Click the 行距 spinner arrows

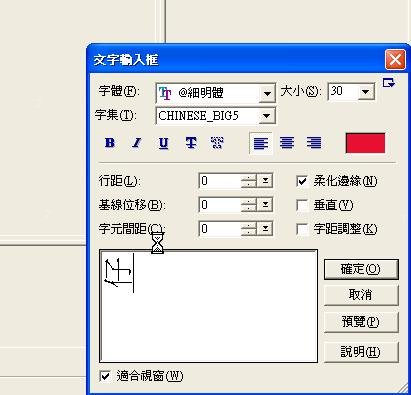coord(249,181)
